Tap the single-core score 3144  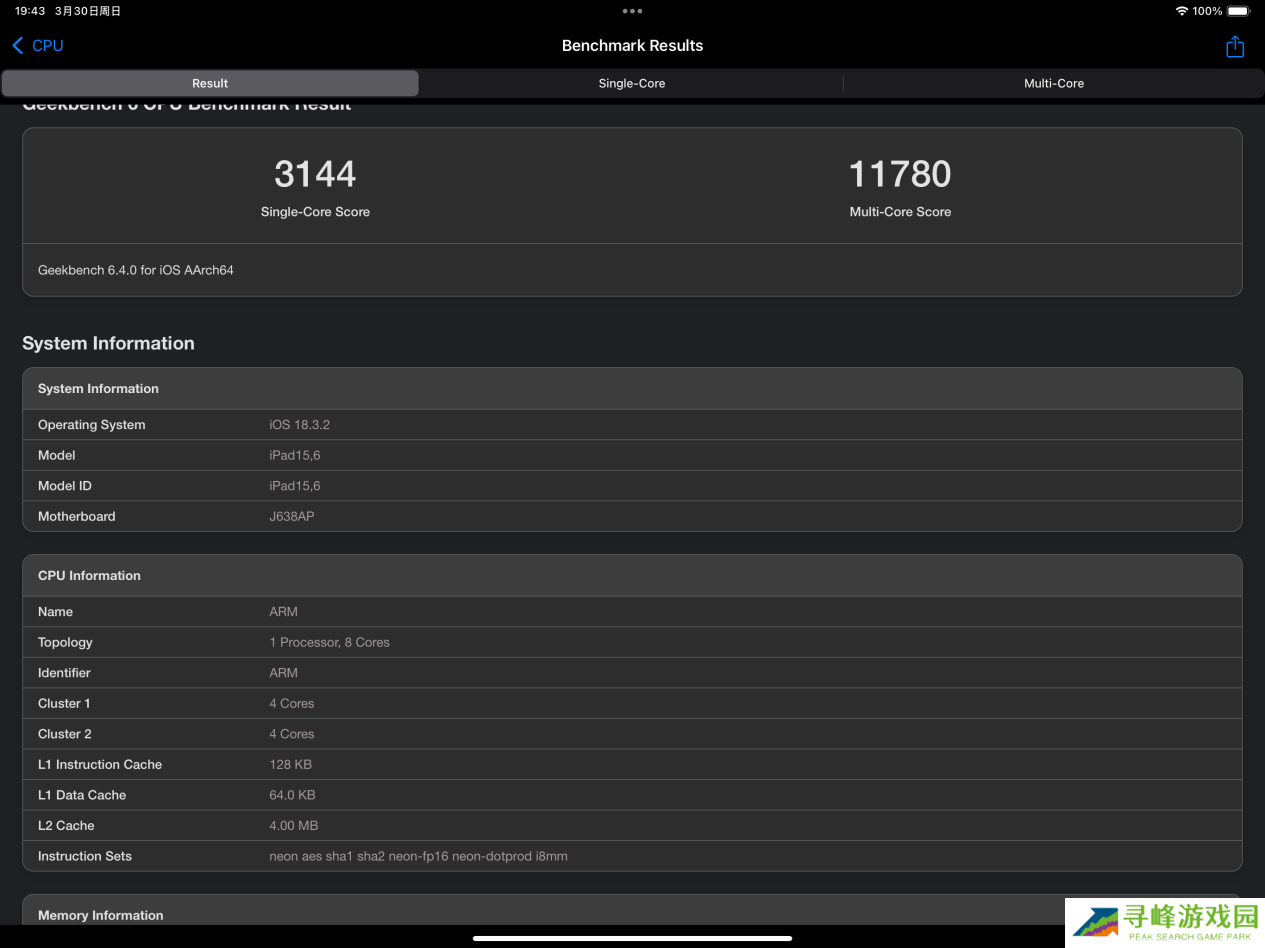click(x=315, y=174)
